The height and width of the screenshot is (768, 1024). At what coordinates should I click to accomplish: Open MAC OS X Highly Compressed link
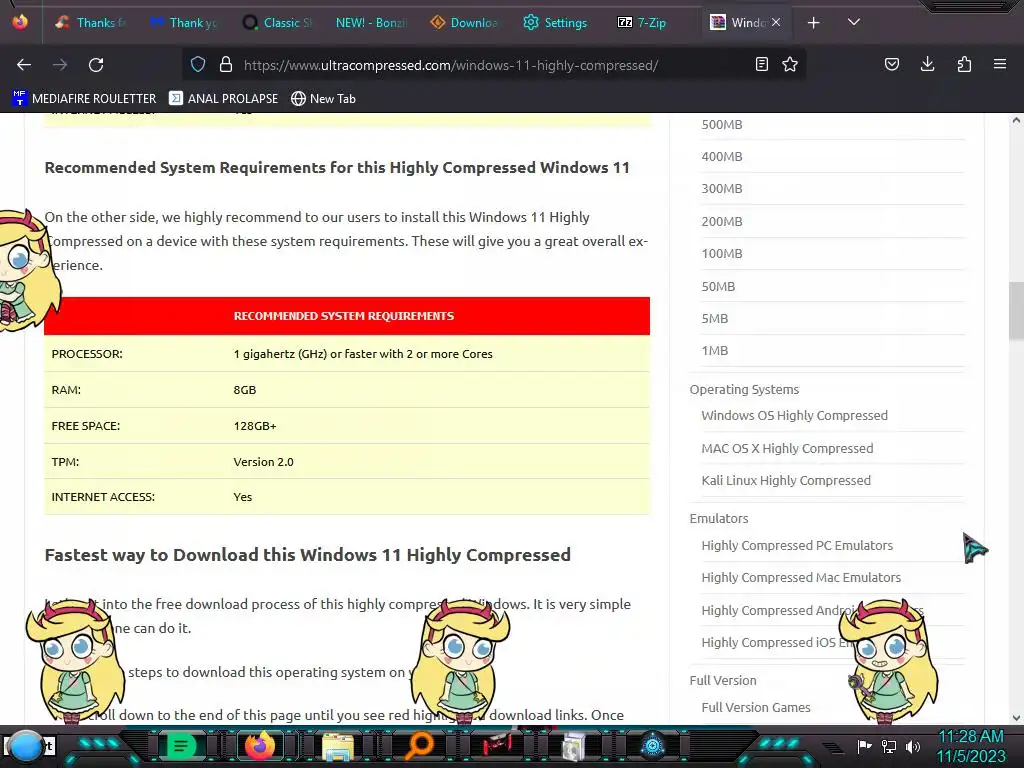[787, 448]
